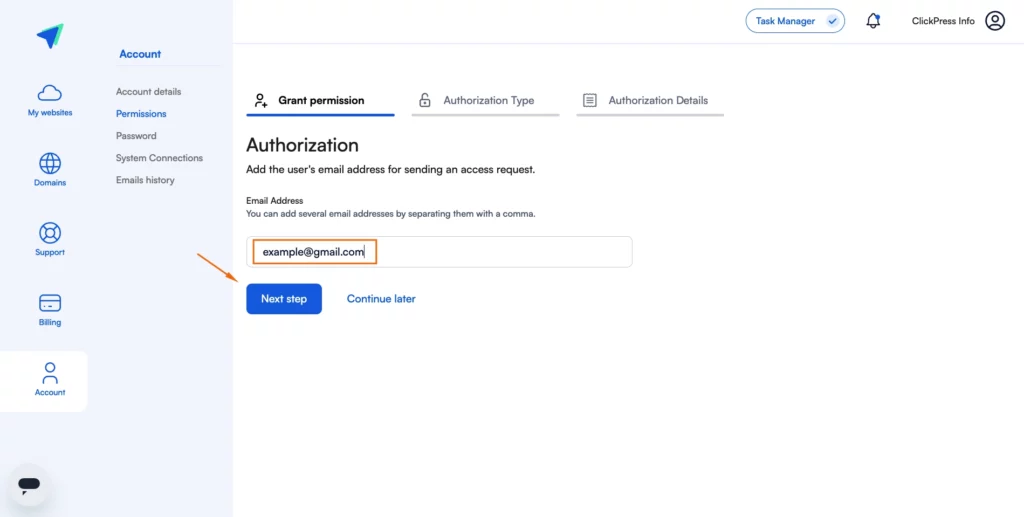Click the Next step button

[x=284, y=299]
